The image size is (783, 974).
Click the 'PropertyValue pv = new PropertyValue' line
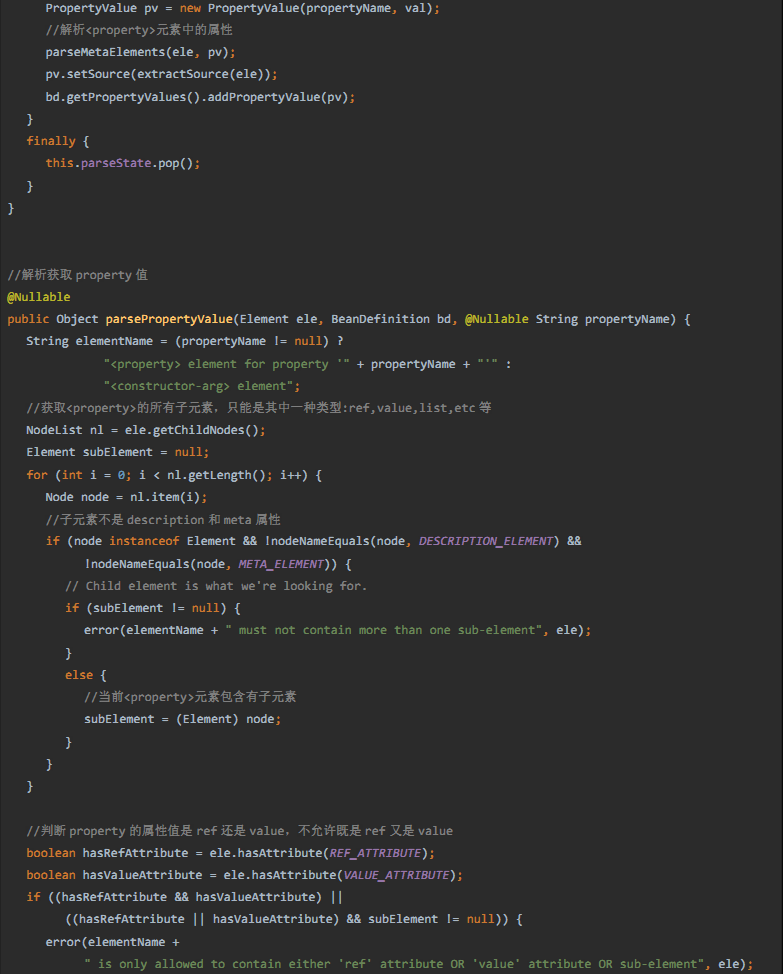242,9
